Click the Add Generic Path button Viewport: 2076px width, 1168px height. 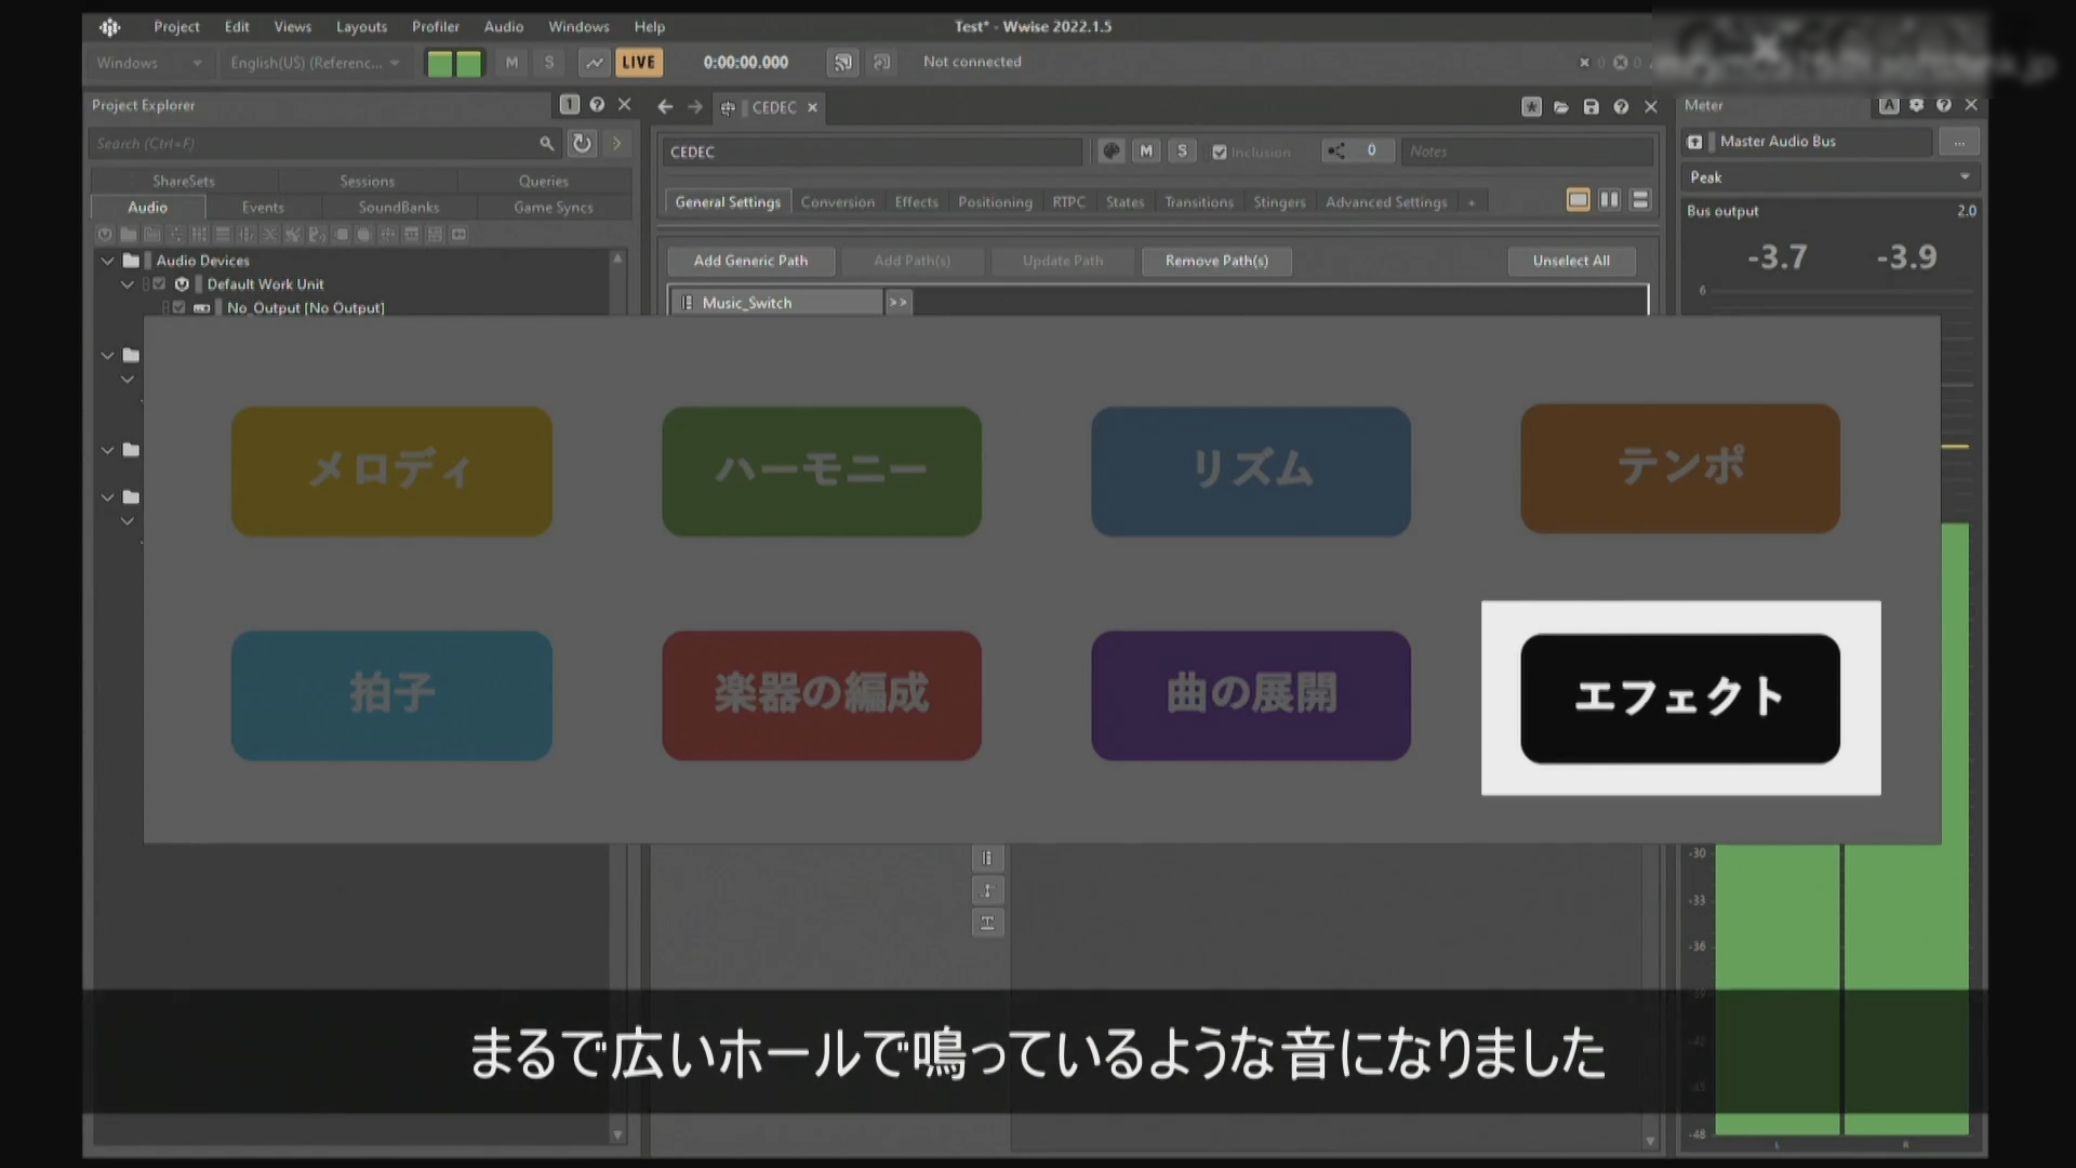point(751,261)
